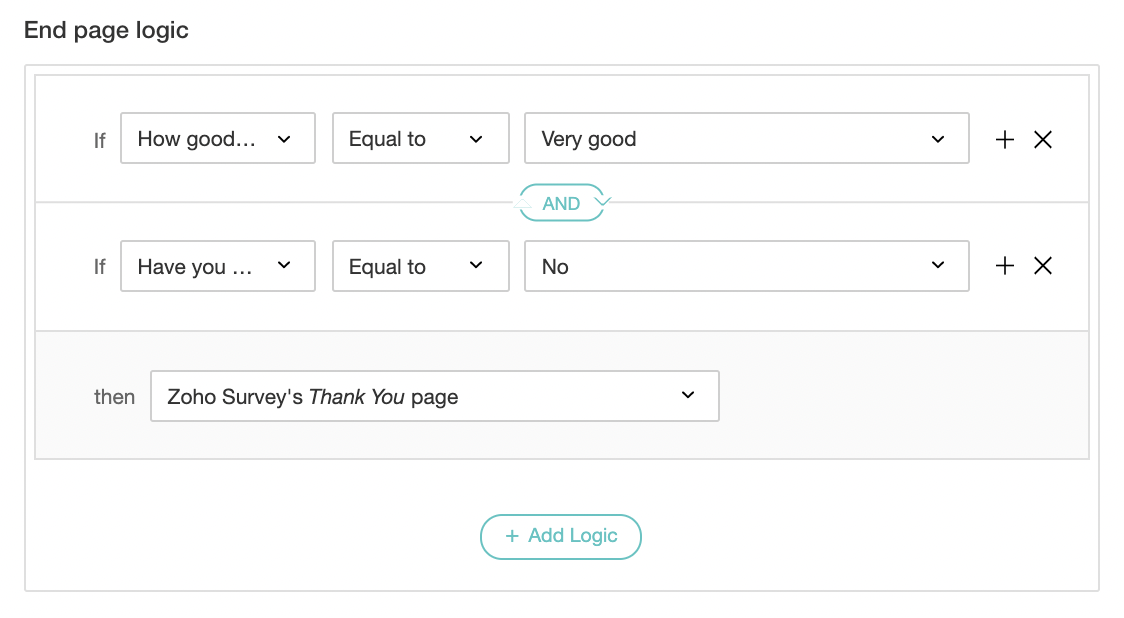1124x618 pixels.
Task: Open the "Zoho Survey's Thank You page" dropdown
Action: (434, 396)
